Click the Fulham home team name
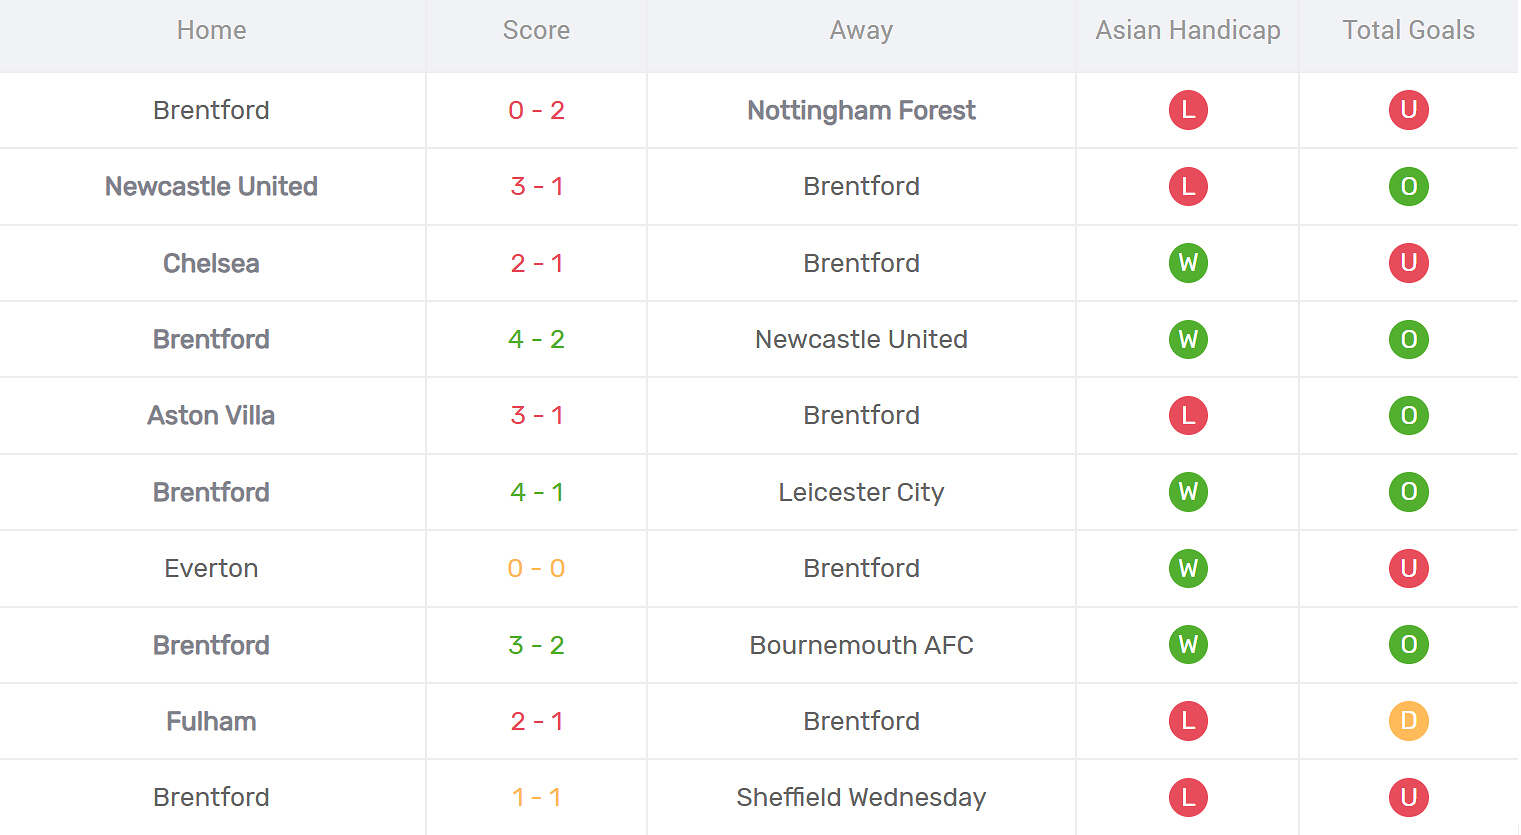Viewport: 1521px width, 835px height. pyautogui.click(x=211, y=721)
